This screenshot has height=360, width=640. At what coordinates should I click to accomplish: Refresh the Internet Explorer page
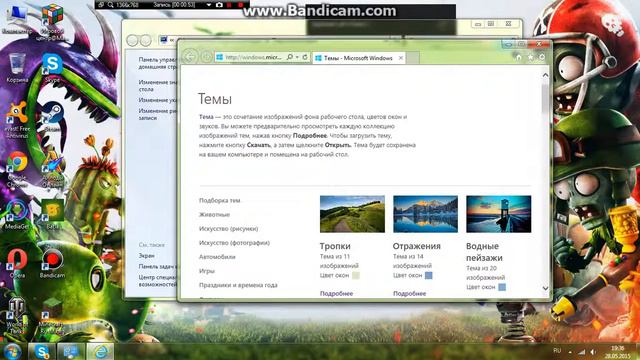305,57
